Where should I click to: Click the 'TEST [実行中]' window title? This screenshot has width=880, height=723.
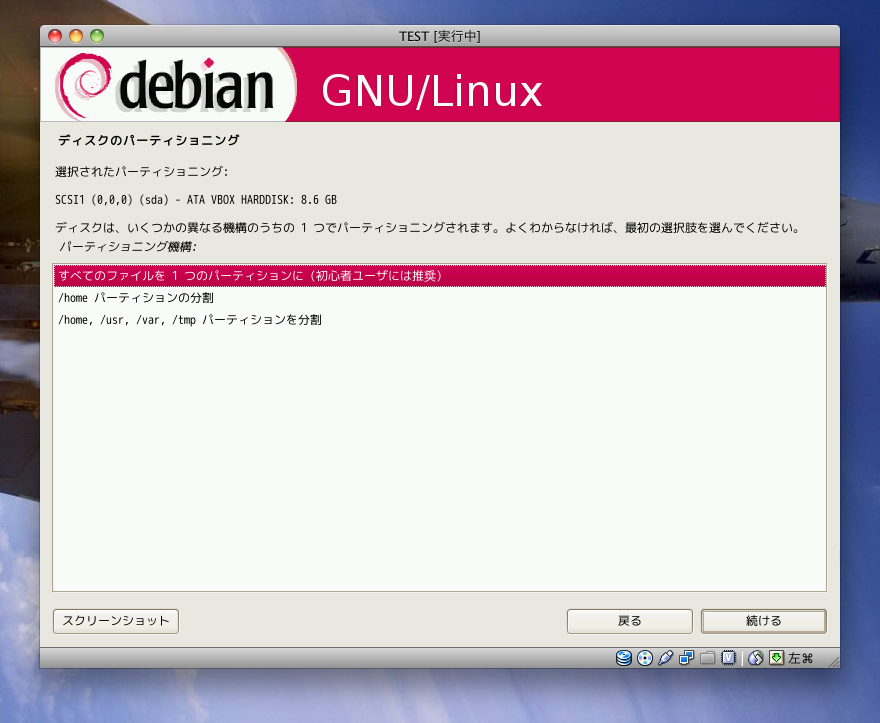click(x=439, y=36)
